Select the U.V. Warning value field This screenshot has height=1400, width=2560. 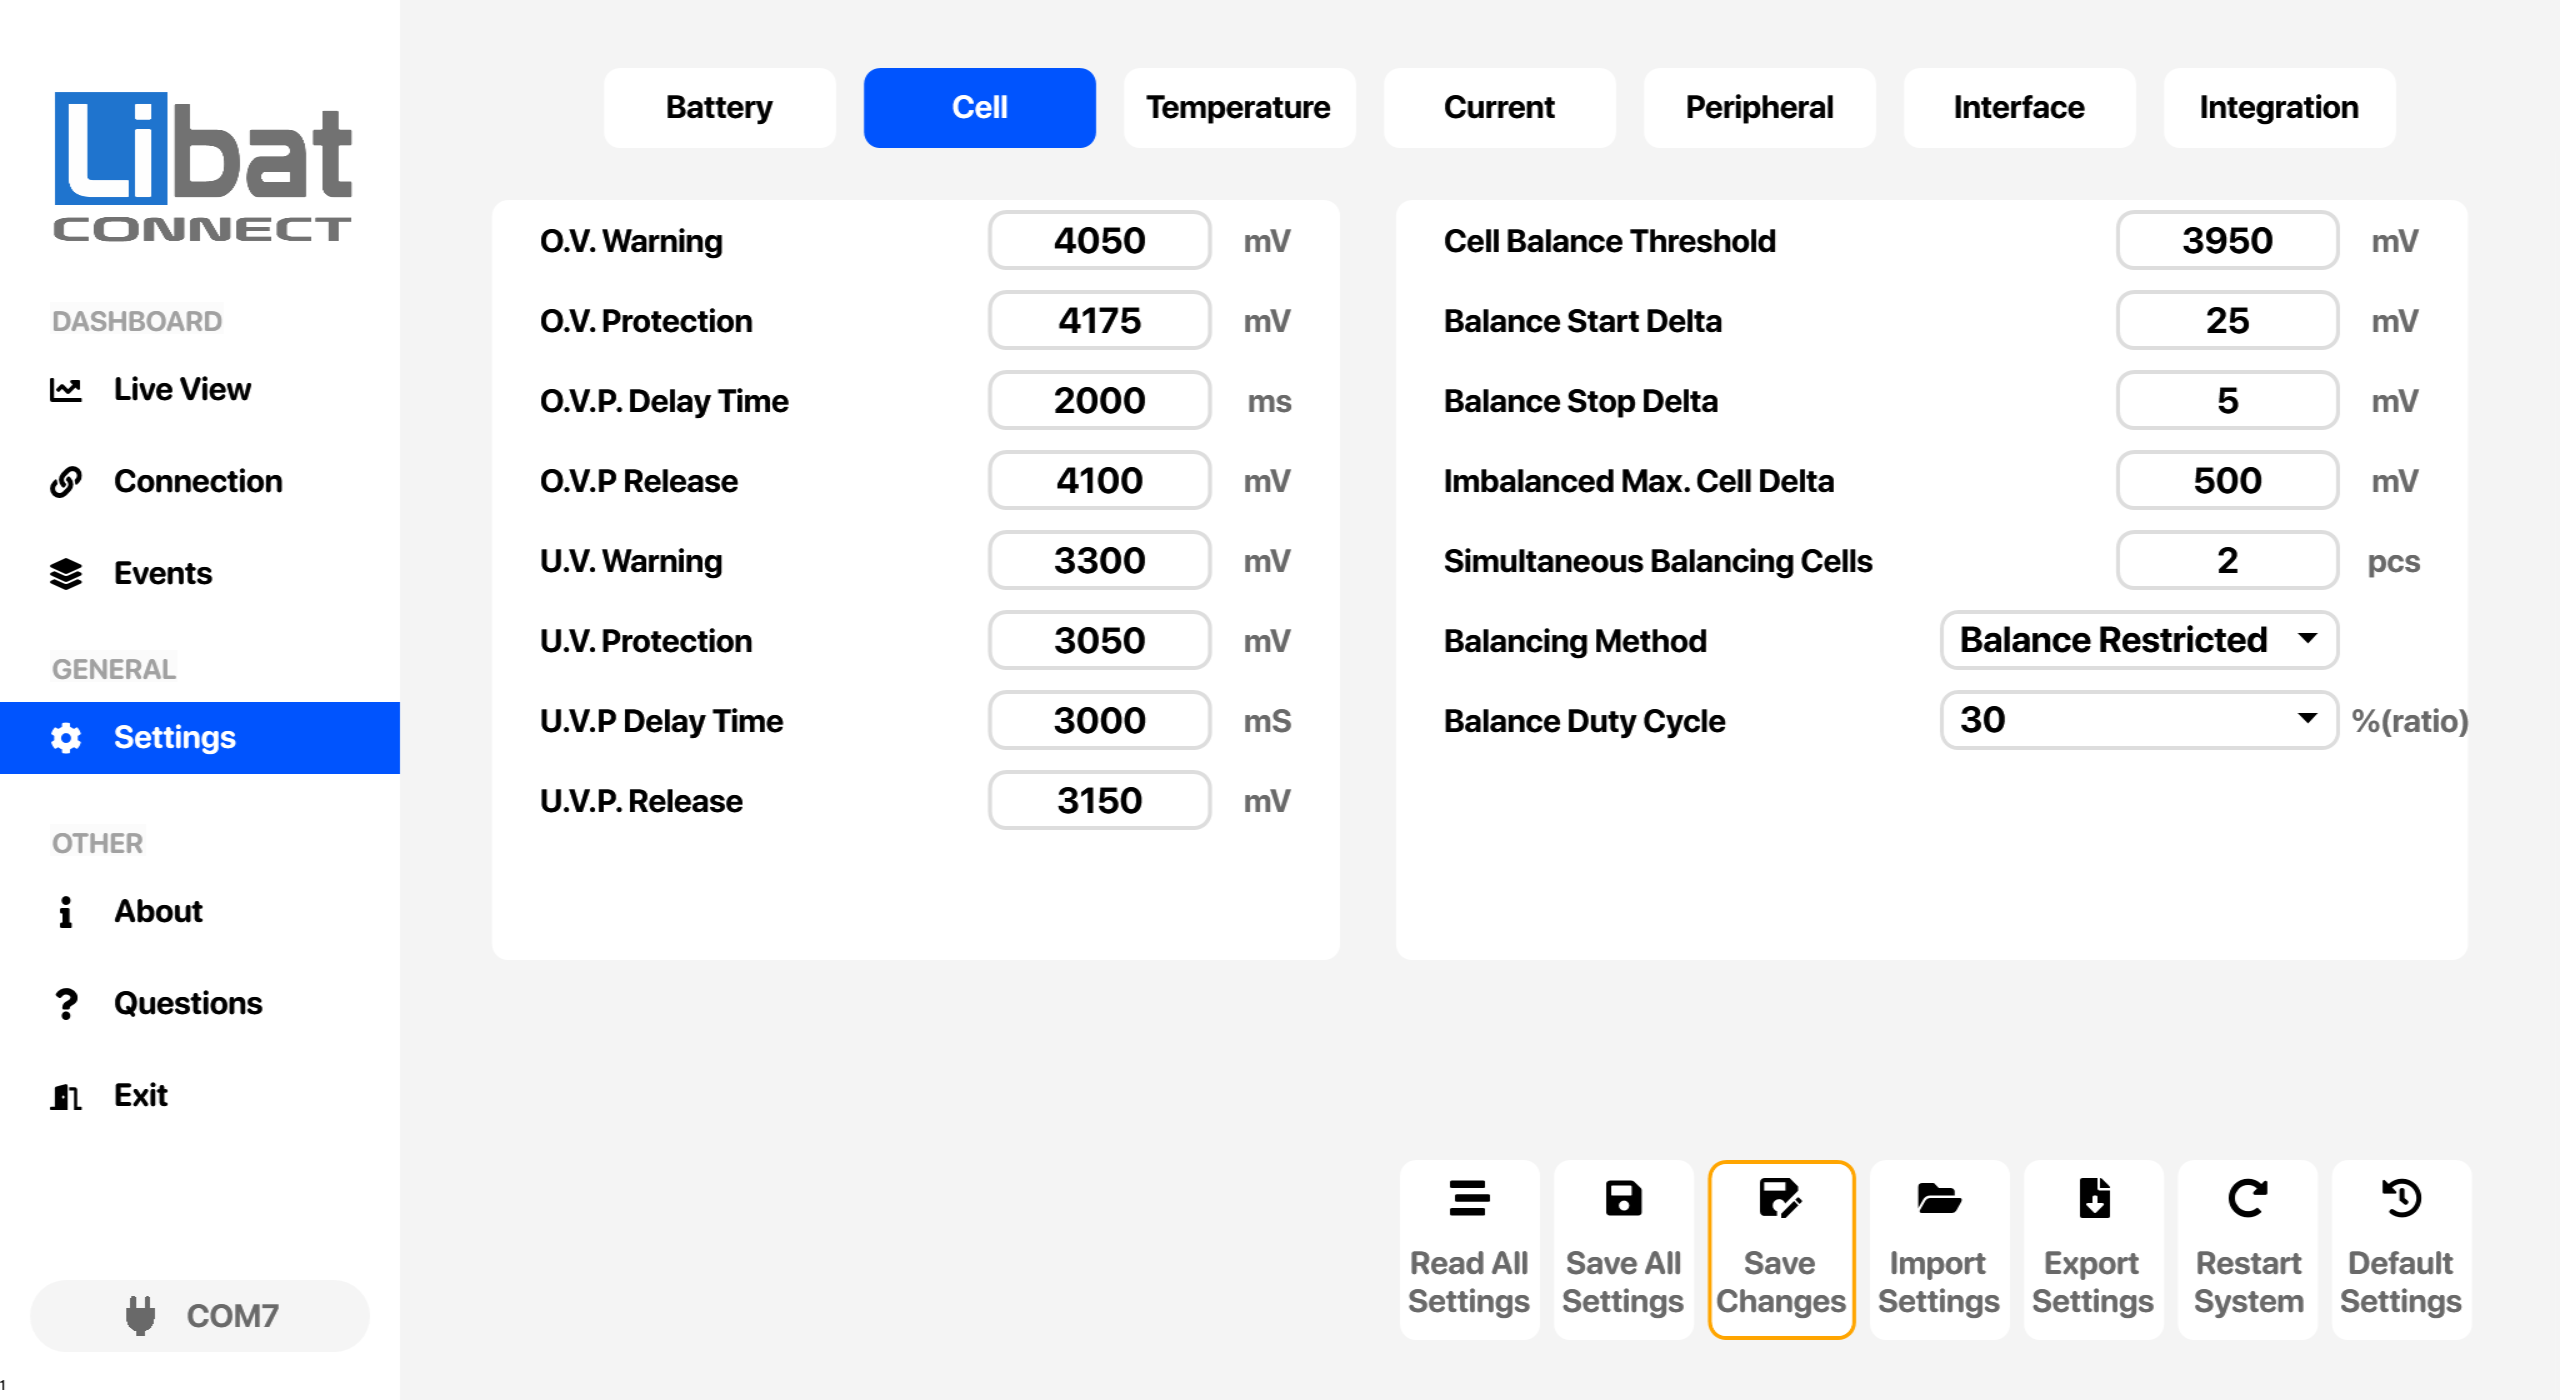coord(1099,560)
